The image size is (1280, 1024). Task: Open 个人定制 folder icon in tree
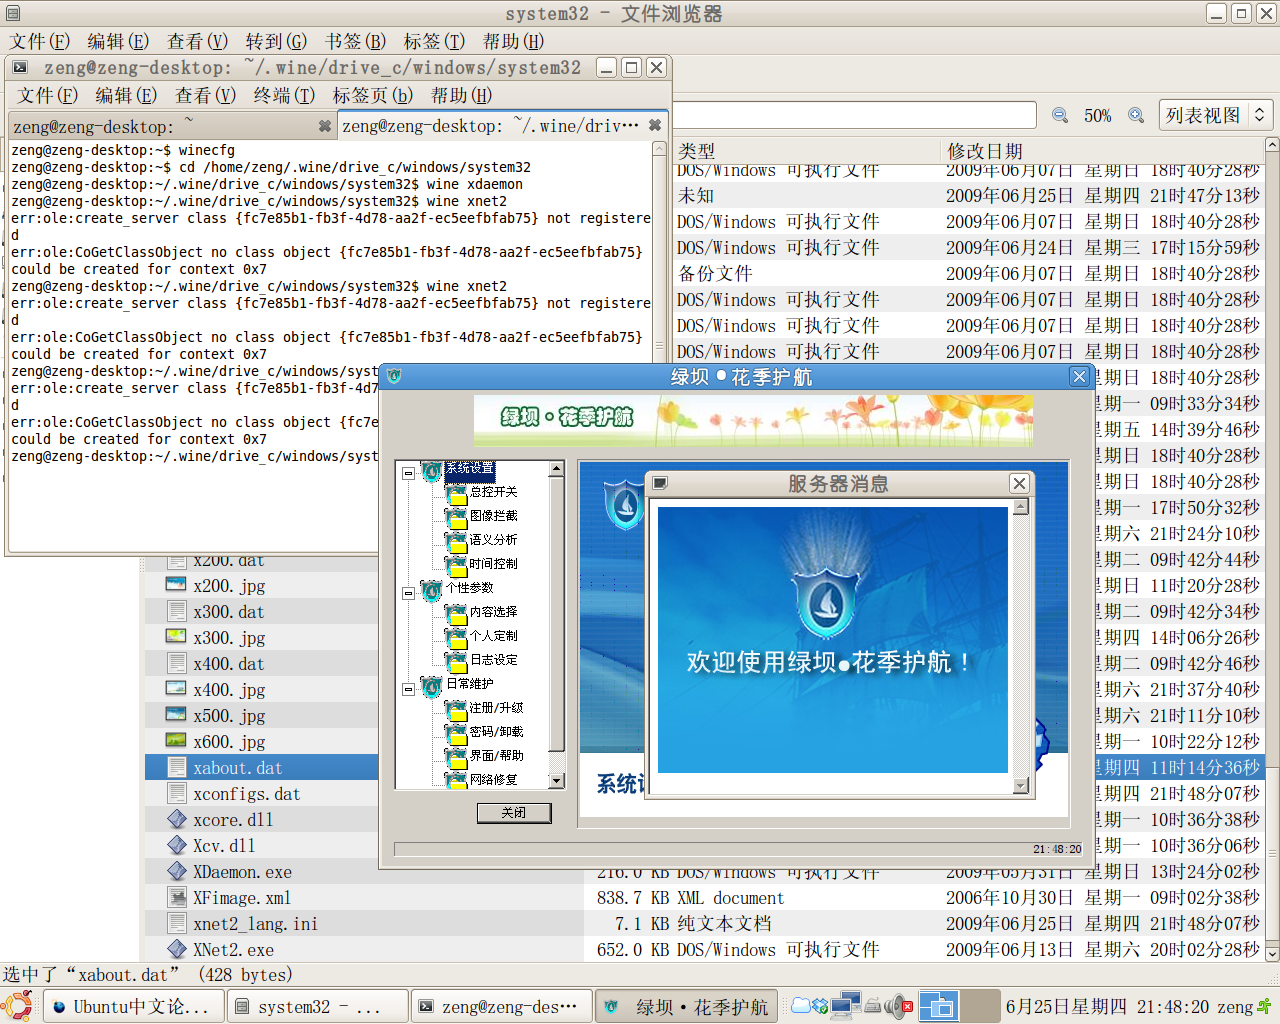pyautogui.click(x=457, y=637)
